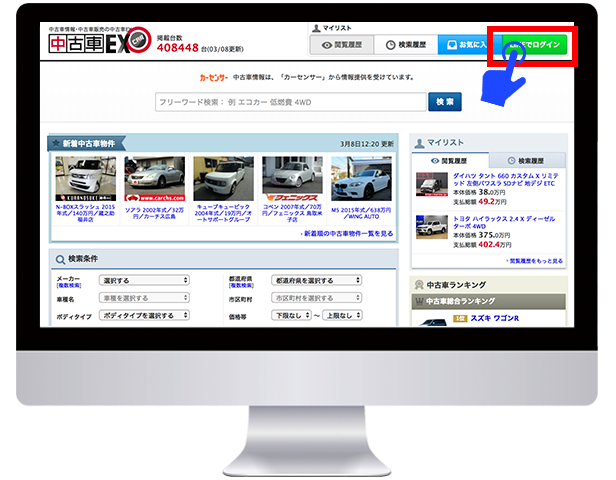Screen dimensions: 616x480
Task: Open 検索履歴 in the top header
Action: 404,46
